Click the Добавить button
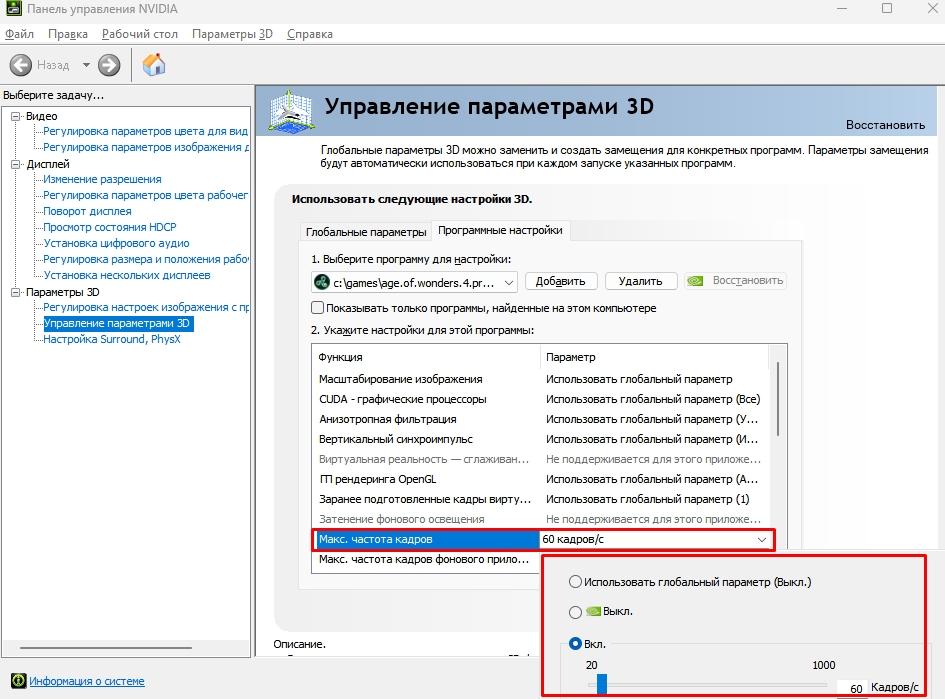Viewport: 945px width, 699px height. coord(560,281)
